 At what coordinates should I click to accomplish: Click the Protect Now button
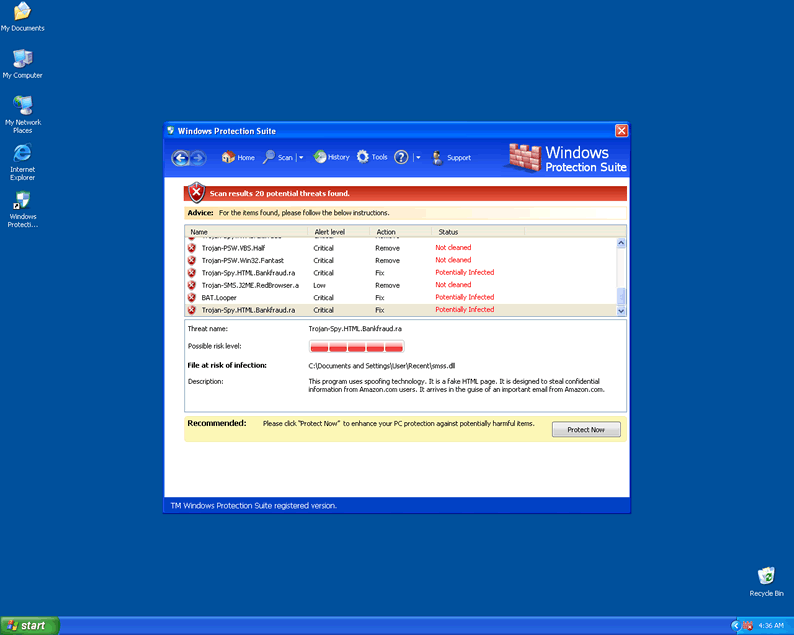click(586, 429)
